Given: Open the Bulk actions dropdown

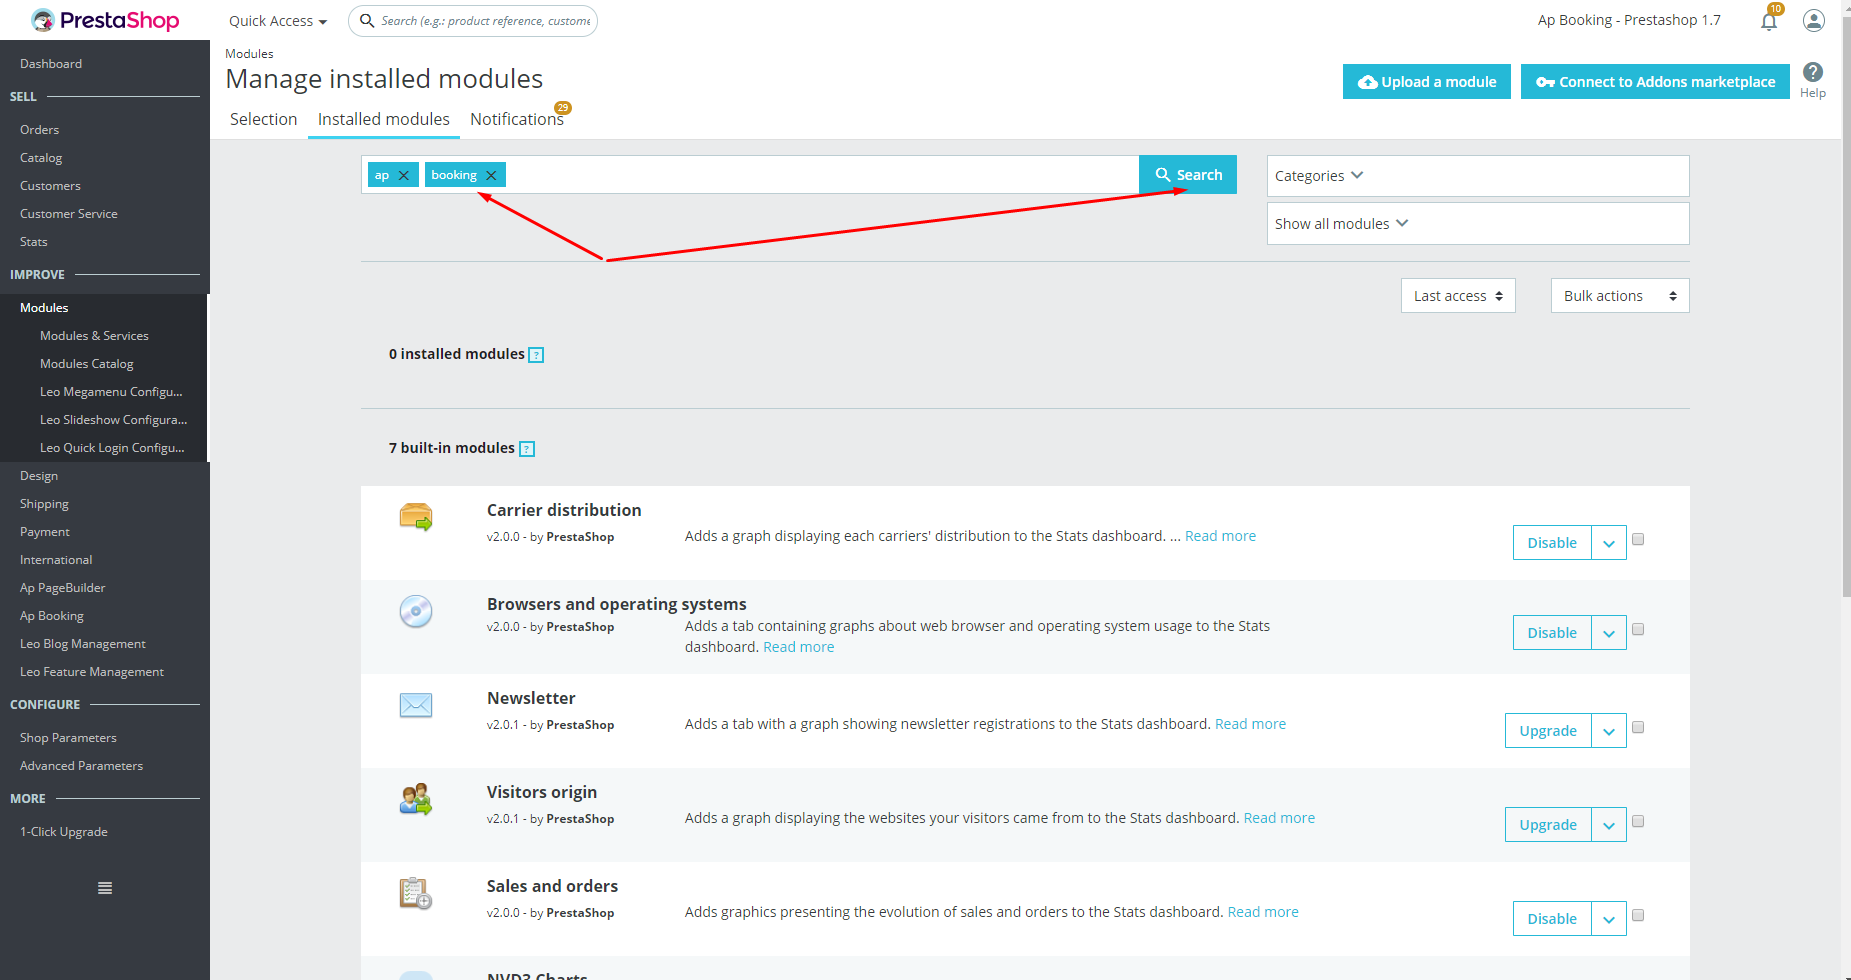Looking at the screenshot, I should [1620, 296].
